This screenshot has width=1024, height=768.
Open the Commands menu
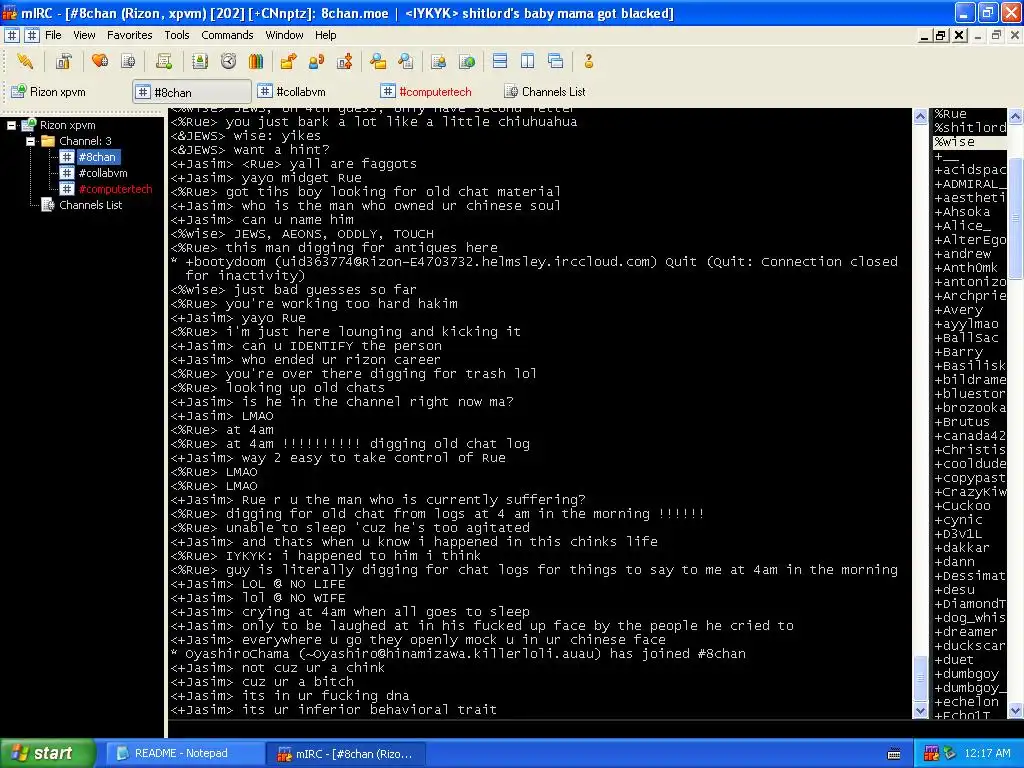227,35
